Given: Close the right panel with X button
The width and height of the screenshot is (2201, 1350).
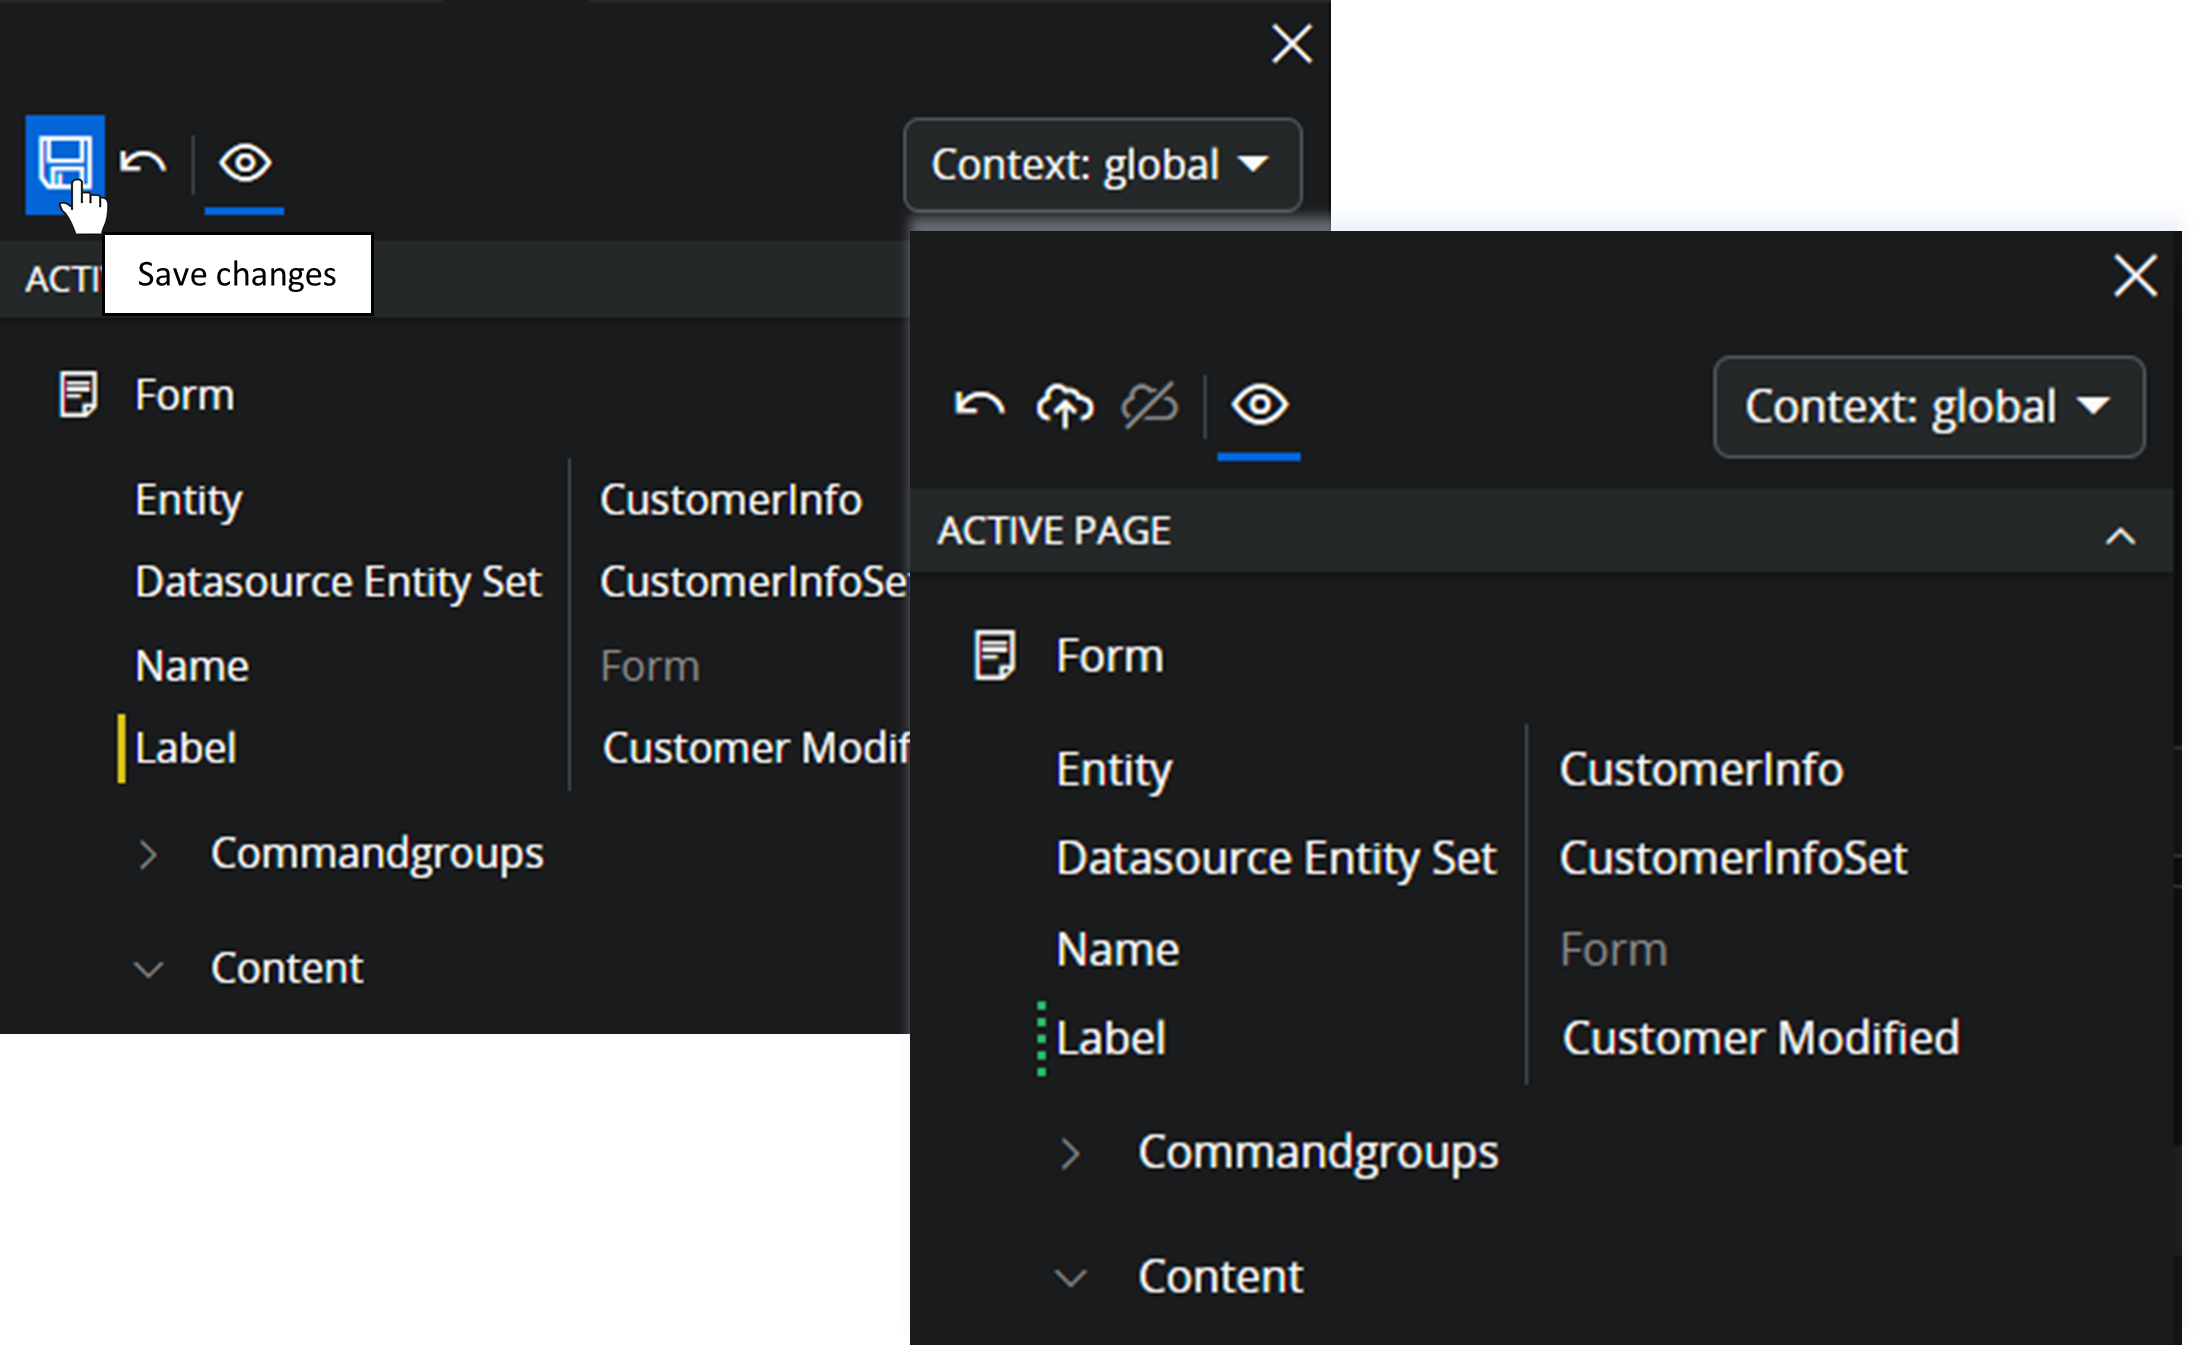Looking at the screenshot, I should pyautogui.click(x=2134, y=275).
